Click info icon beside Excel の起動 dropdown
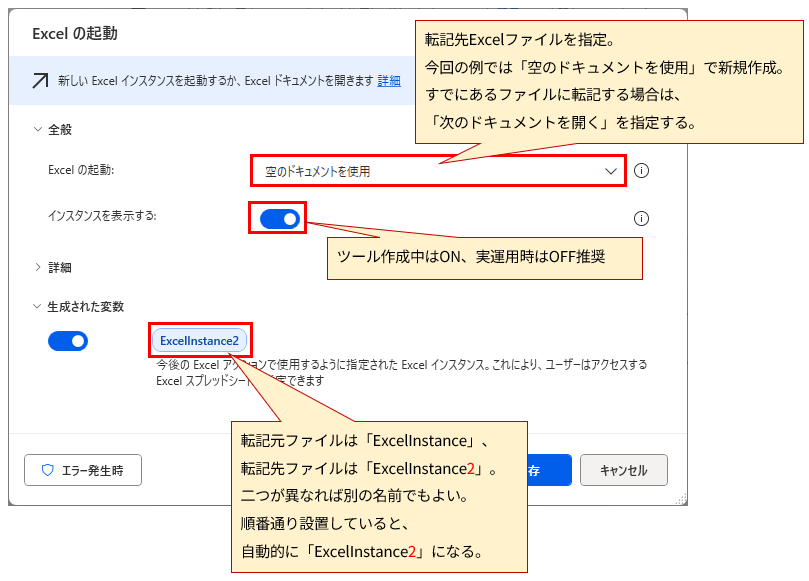809x581 pixels. pos(641,171)
